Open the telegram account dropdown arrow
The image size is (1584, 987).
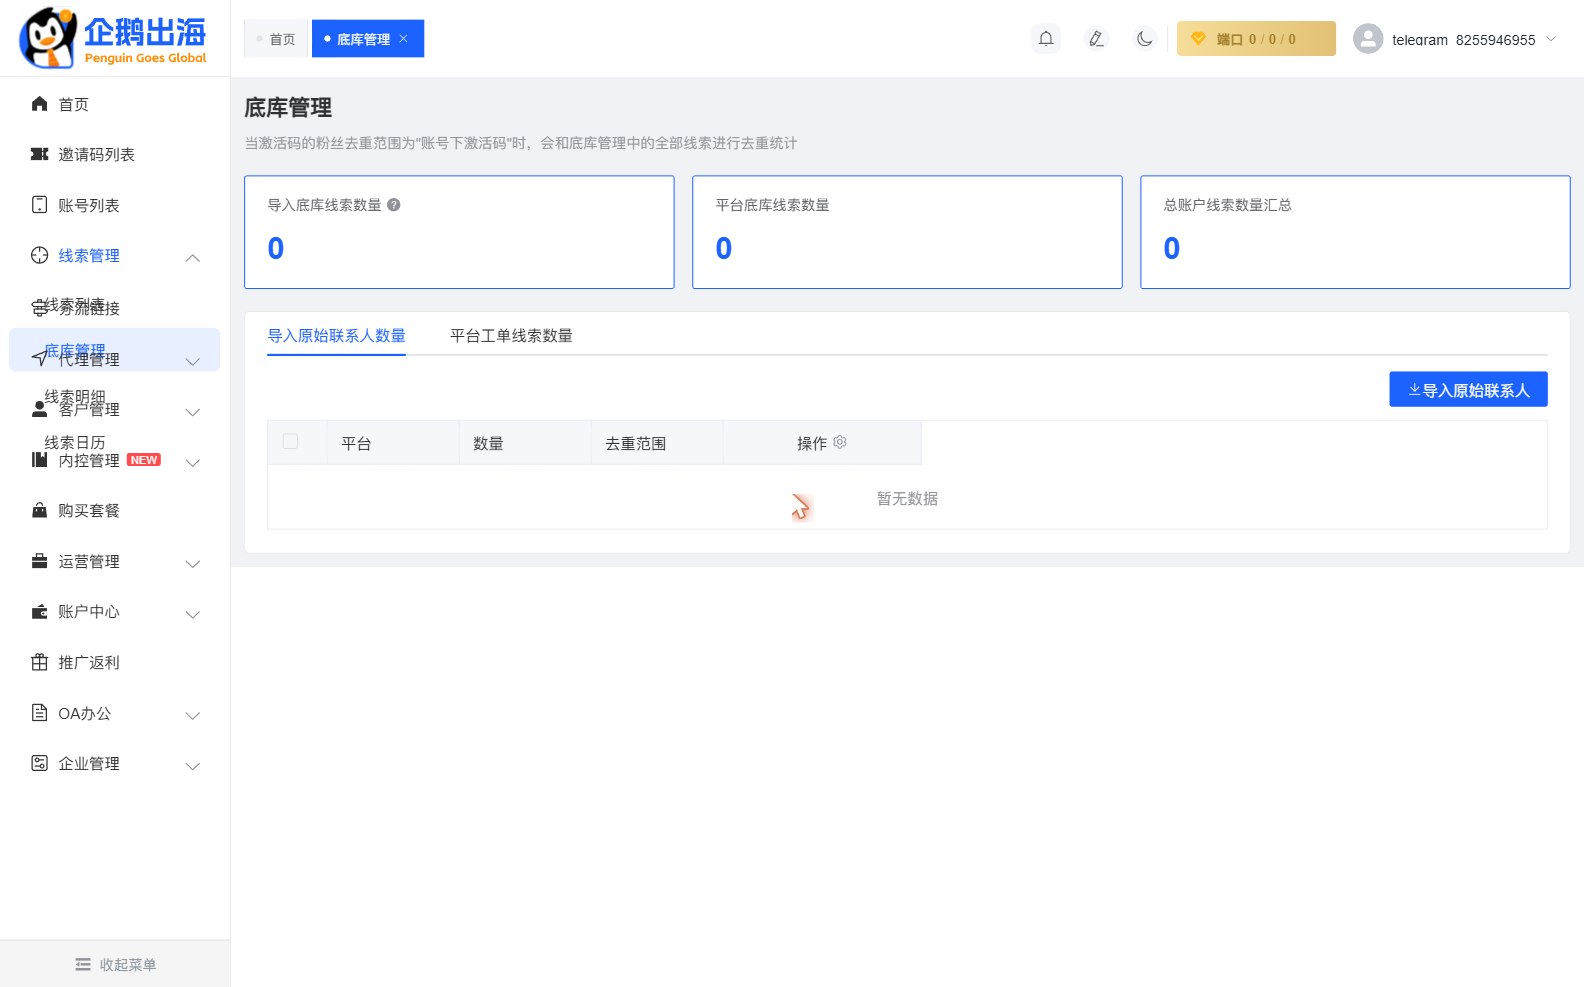click(x=1551, y=39)
